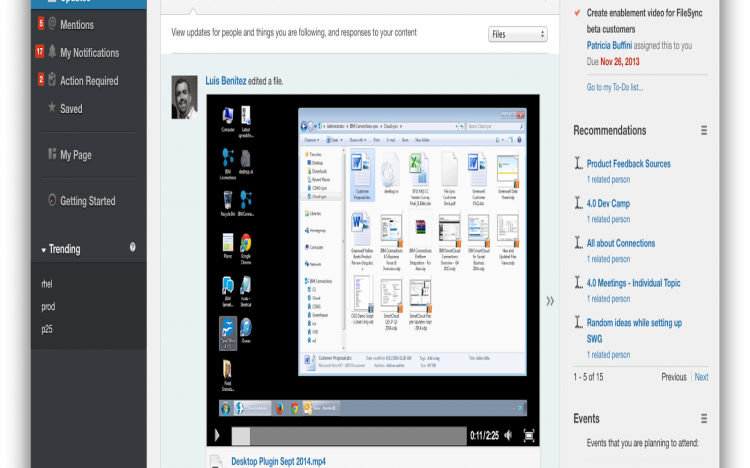This screenshot has width=750, height=468.
Task: Open Desktop Plugin Sept 2014.mp4 link
Action: [278, 461]
